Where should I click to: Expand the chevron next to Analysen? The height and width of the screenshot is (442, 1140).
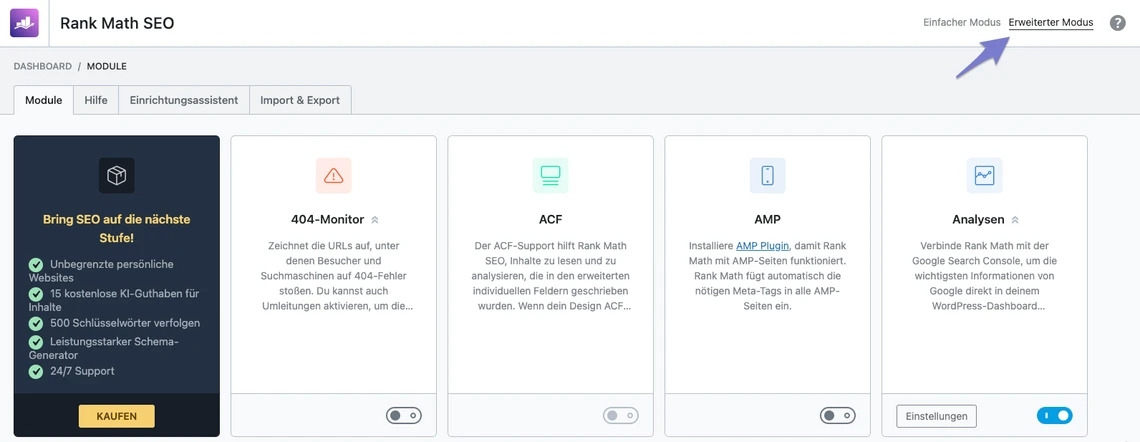coord(1015,220)
